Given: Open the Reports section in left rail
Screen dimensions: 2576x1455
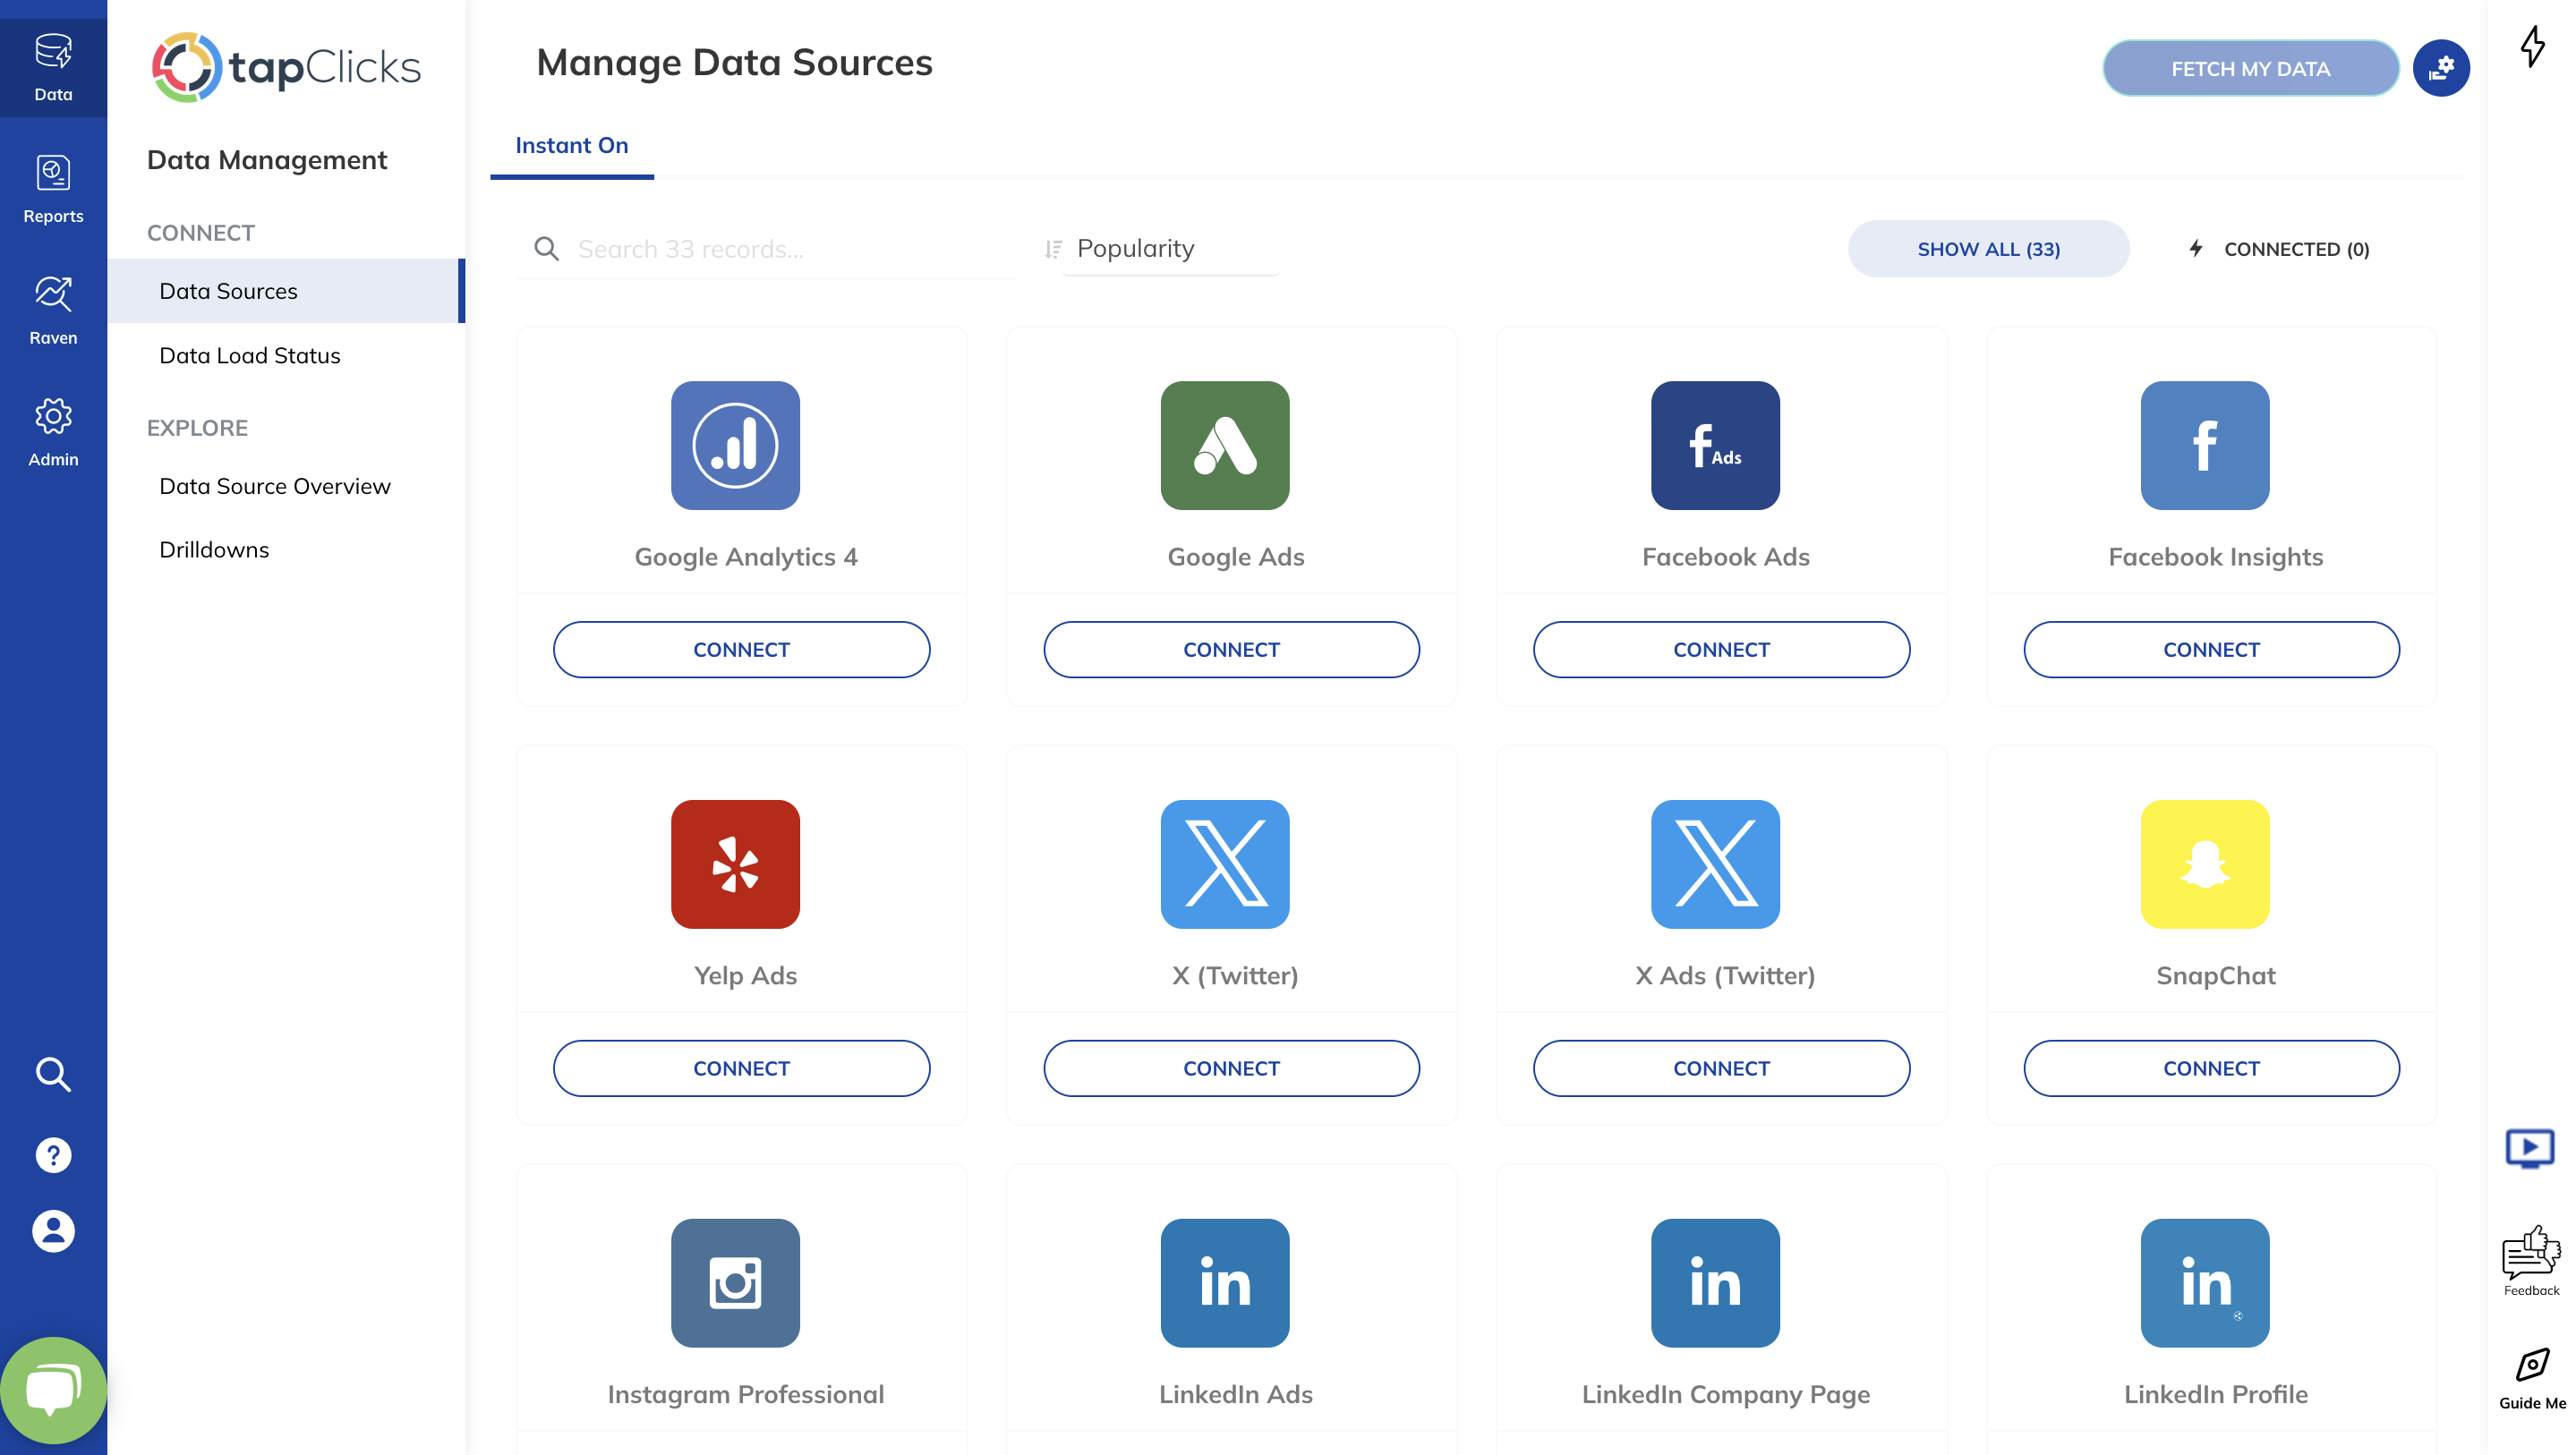Looking at the screenshot, I should point(53,189).
